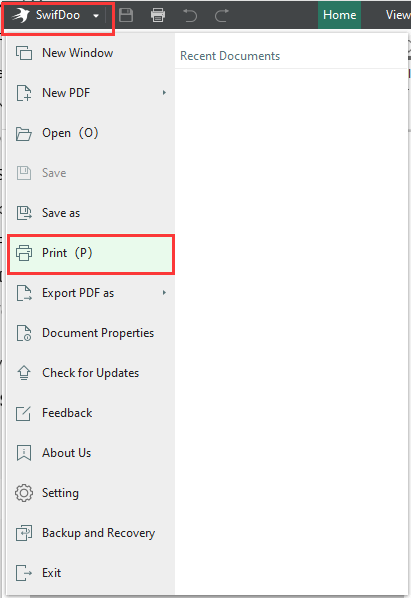Switch to the Home tab
The image size is (411, 598).
point(340,15)
